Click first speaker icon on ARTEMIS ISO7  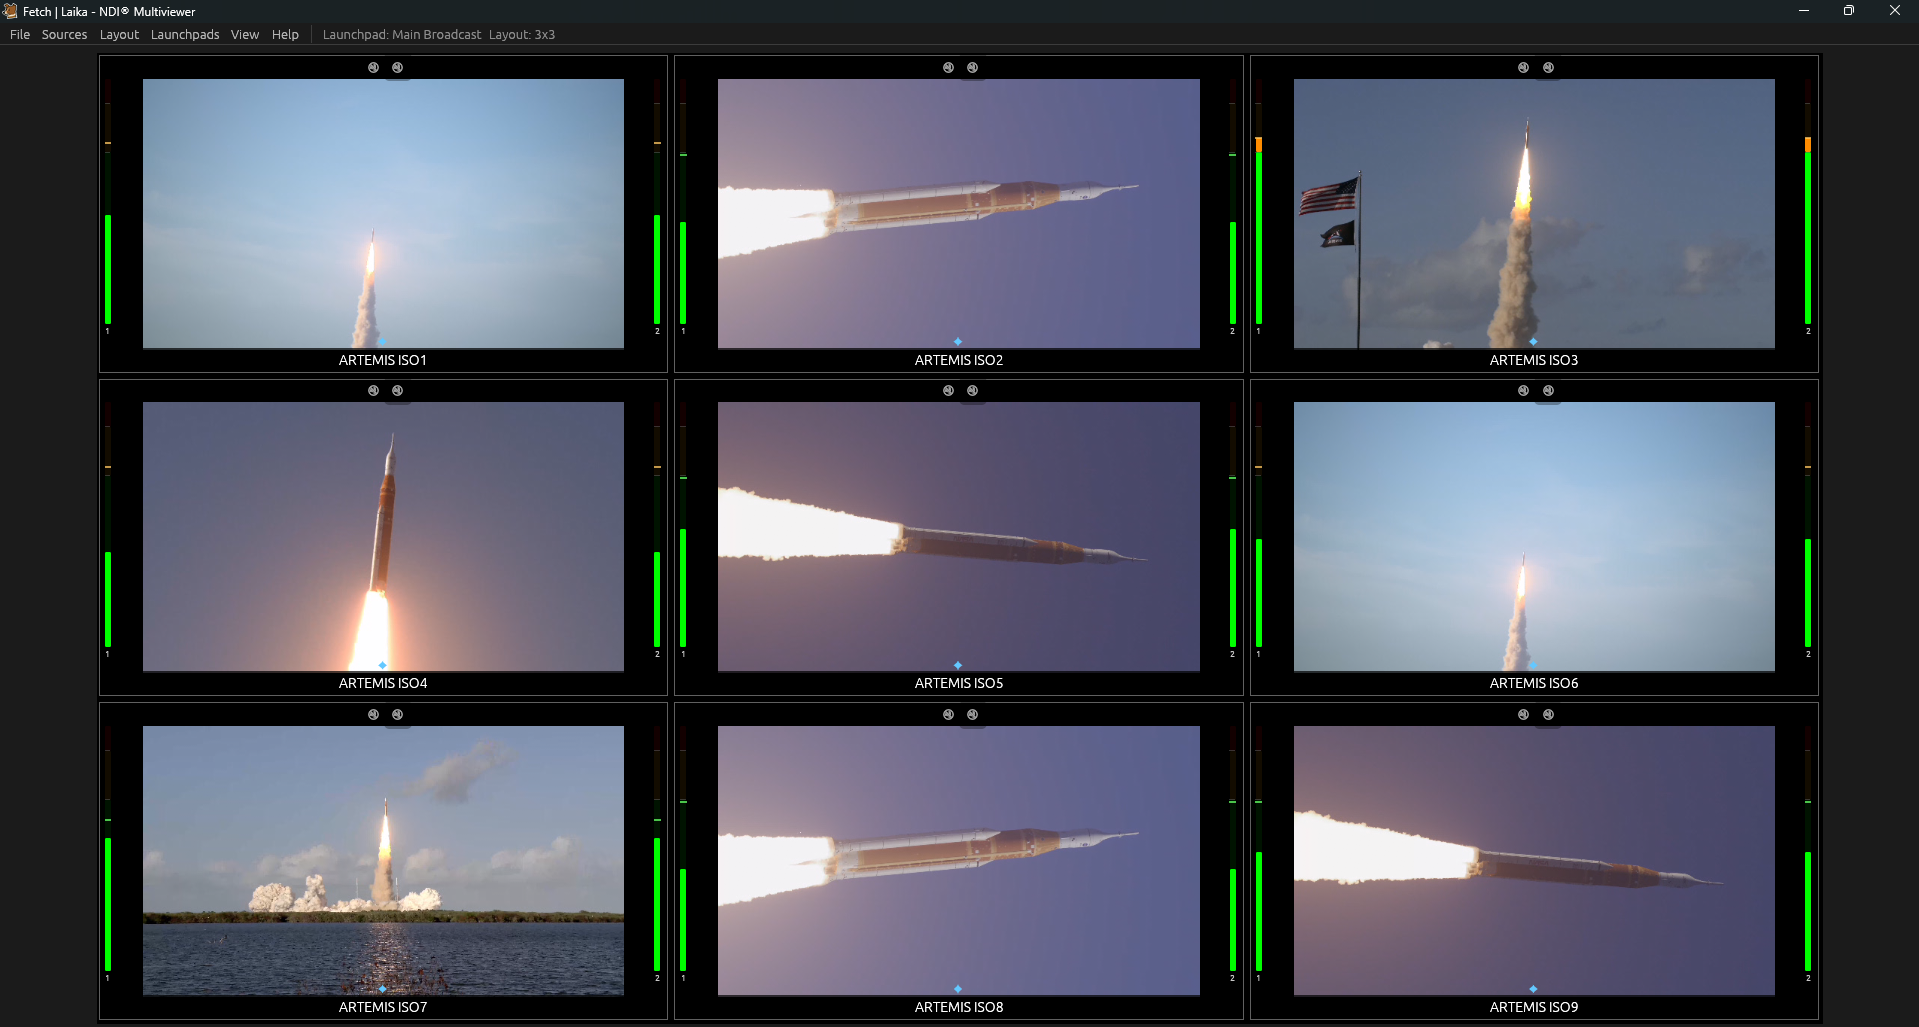coord(372,714)
